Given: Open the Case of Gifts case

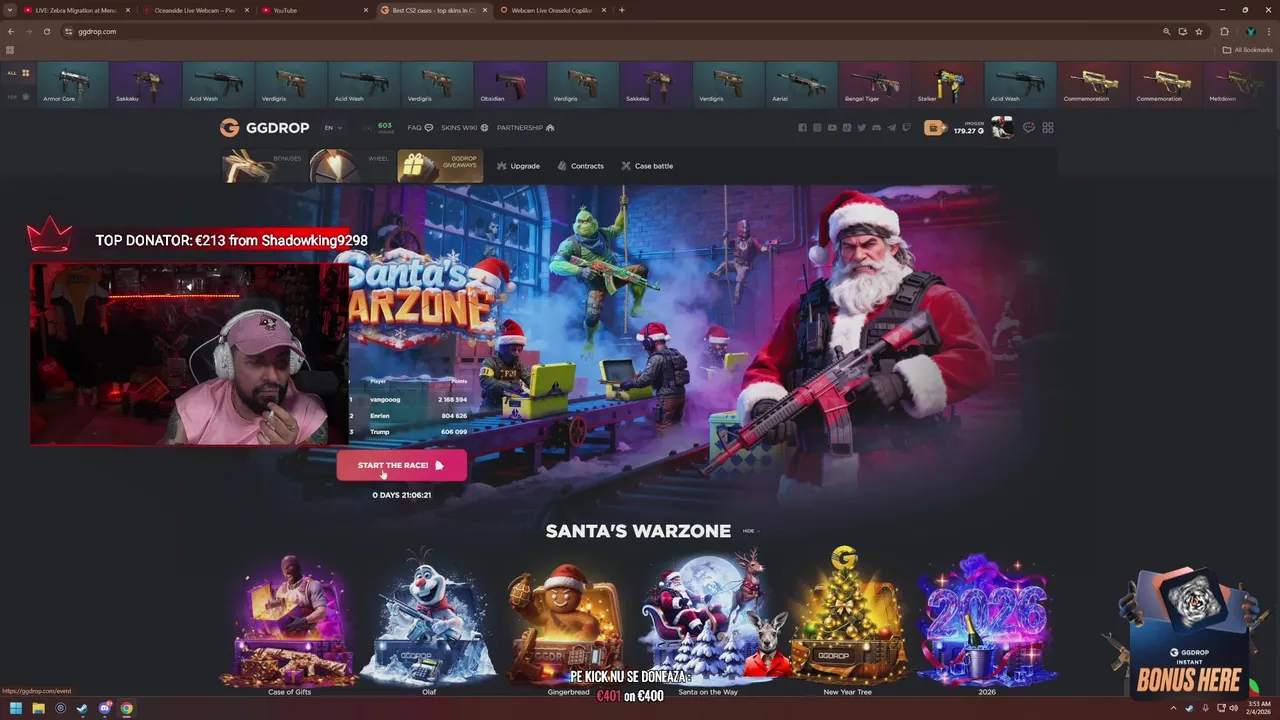Looking at the screenshot, I should pyautogui.click(x=289, y=623).
